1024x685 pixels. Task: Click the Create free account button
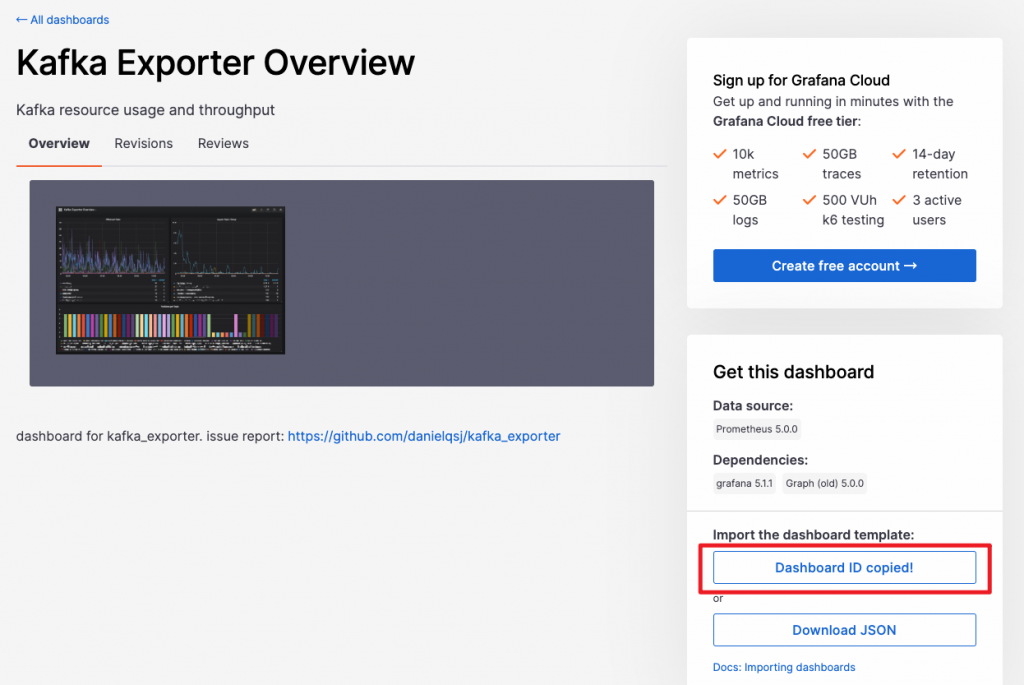(844, 266)
